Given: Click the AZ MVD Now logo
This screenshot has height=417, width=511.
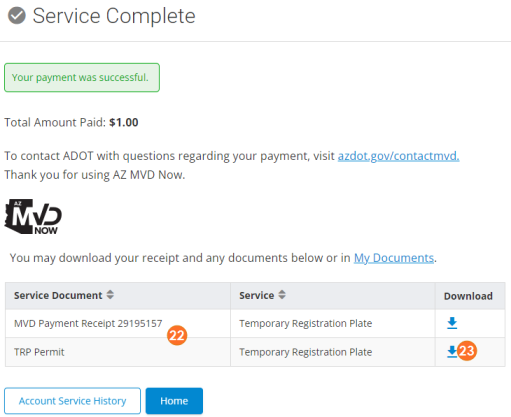Looking at the screenshot, I should [33, 217].
